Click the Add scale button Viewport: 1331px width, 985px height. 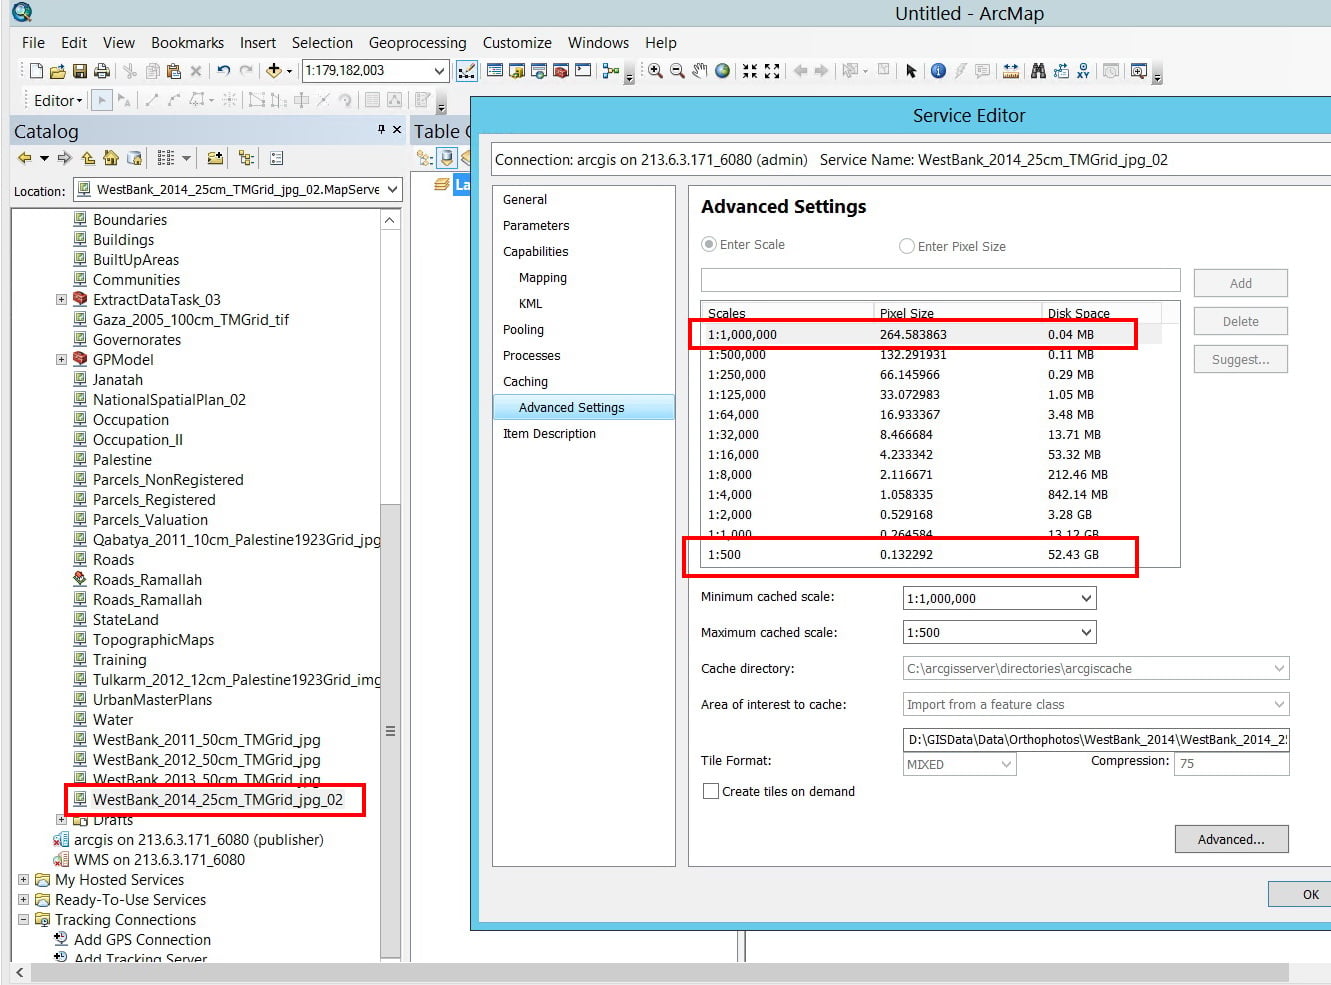tap(1240, 283)
